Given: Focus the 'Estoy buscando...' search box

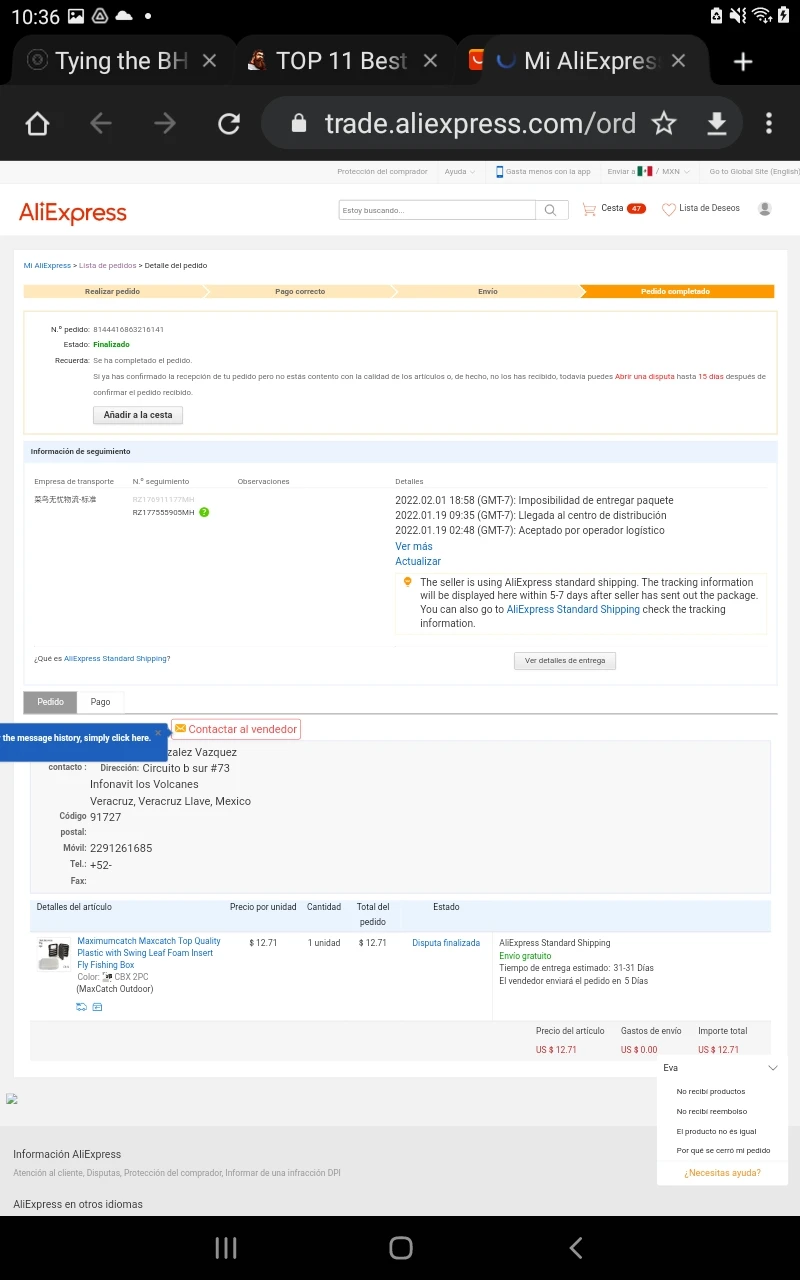Looking at the screenshot, I should 438,210.
